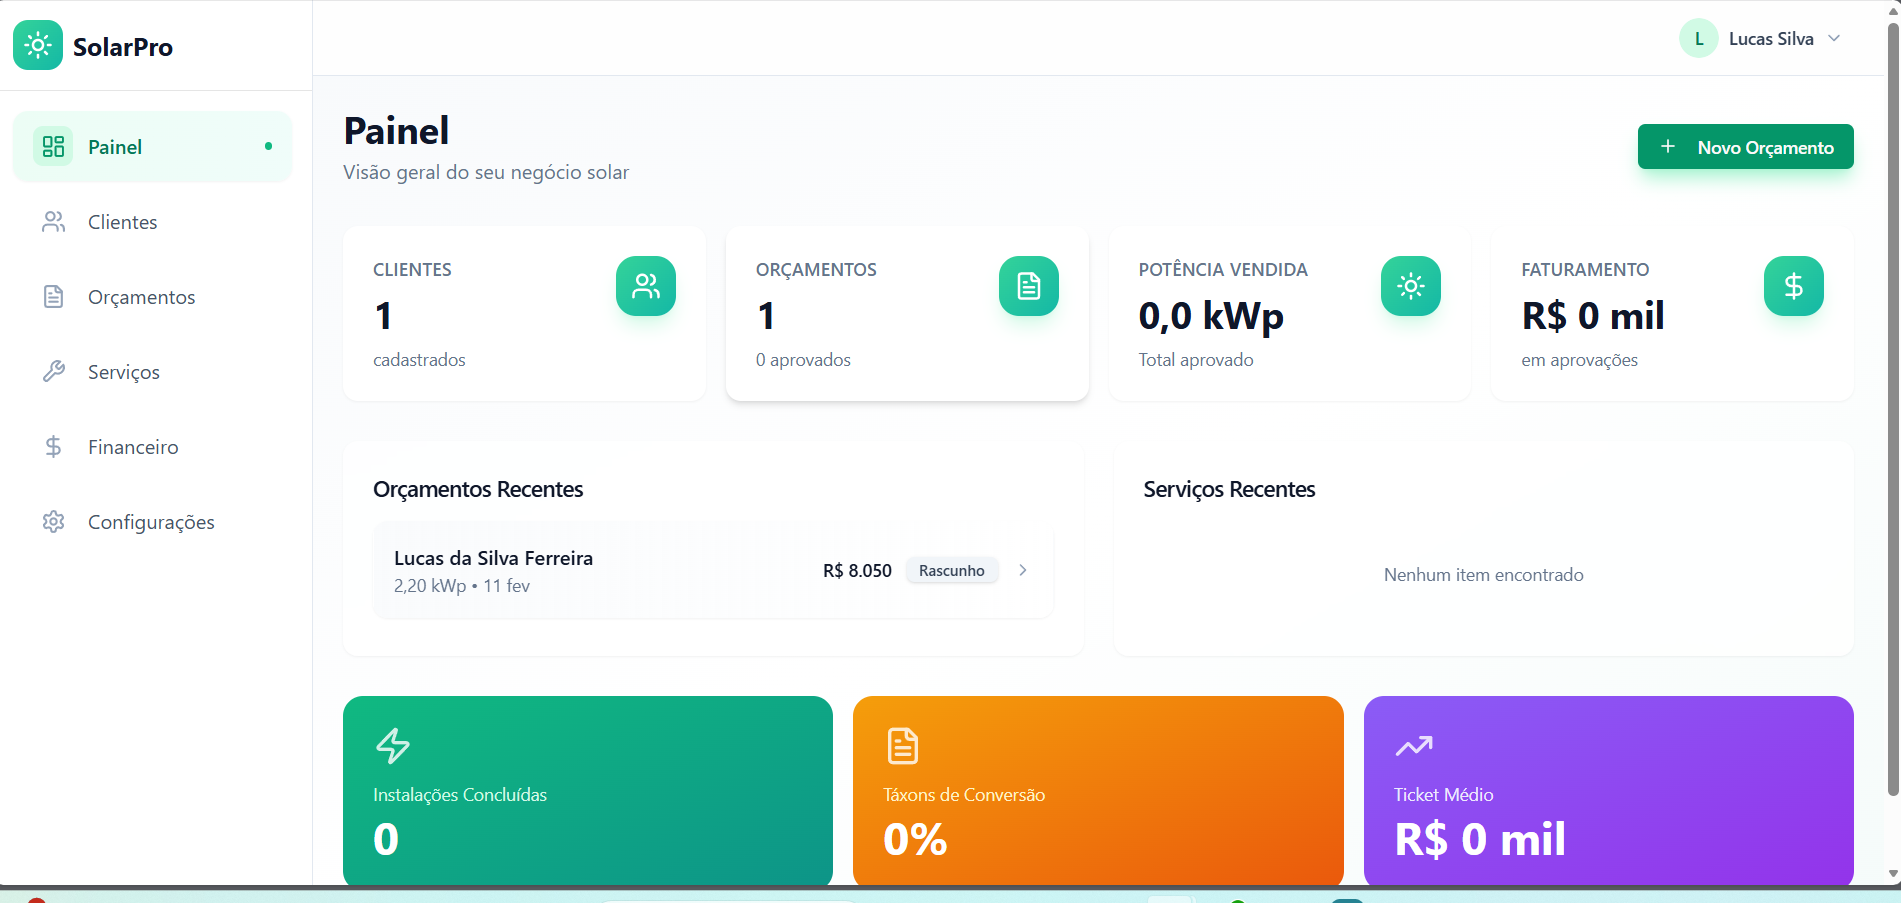This screenshot has height=903, width=1901.
Task: Click the Clientes people icon in sidebar
Action: pyautogui.click(x=53, y=222)
